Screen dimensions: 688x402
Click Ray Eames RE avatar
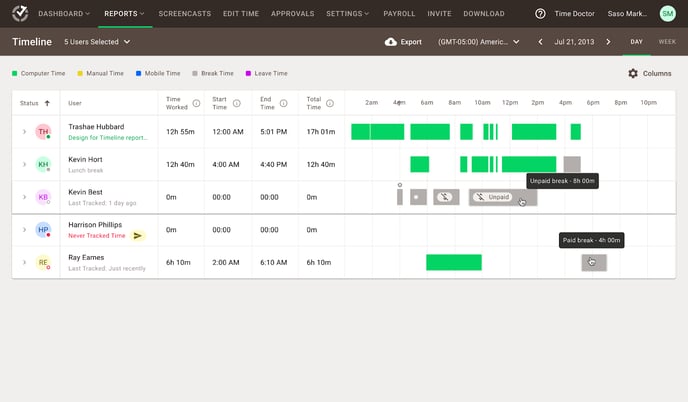coord(43,262)
